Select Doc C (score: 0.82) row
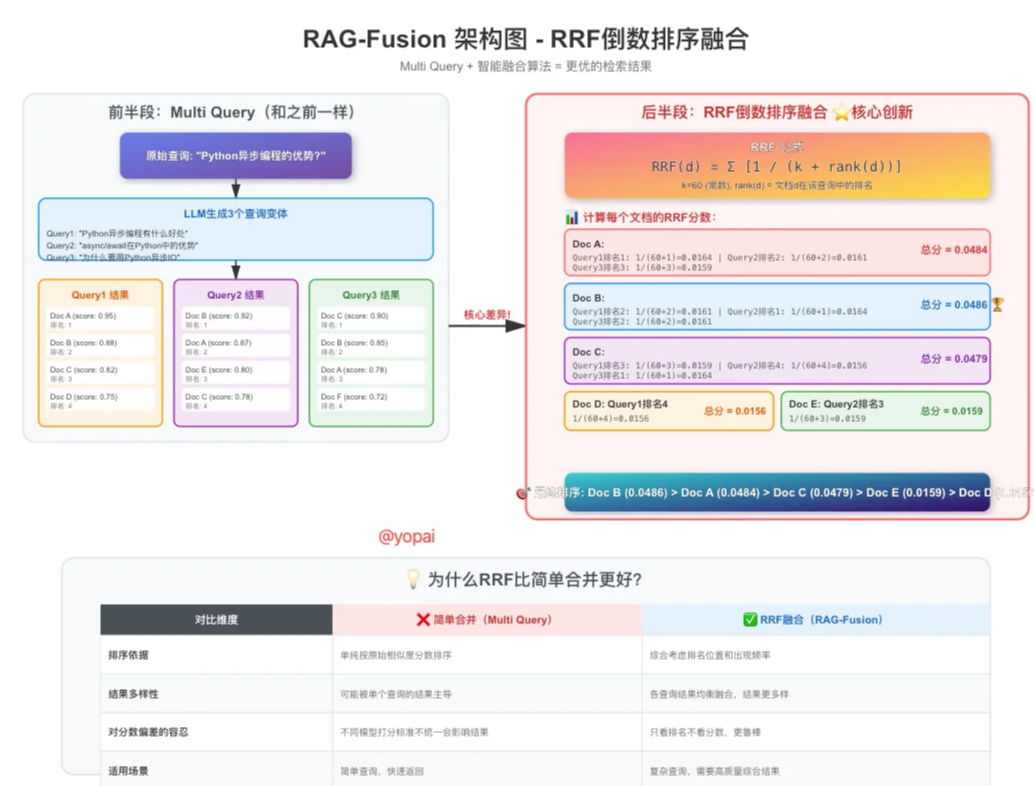1034x786 pixels. tap(100, 373)
